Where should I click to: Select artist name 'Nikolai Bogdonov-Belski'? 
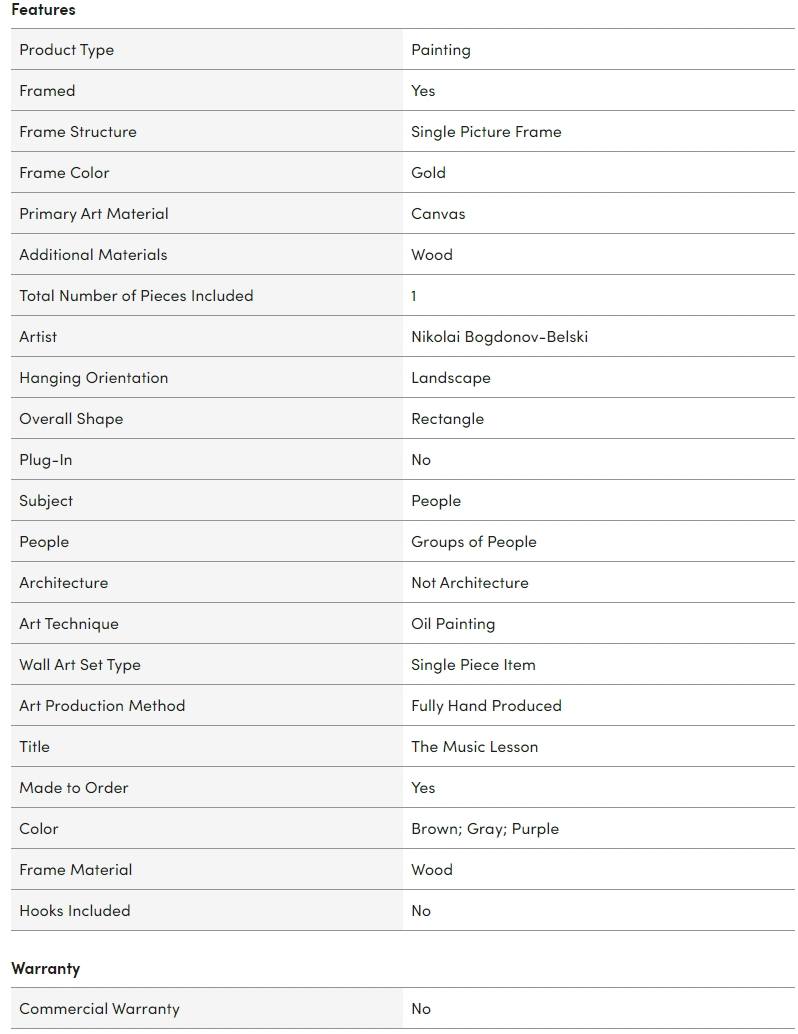[x=499, y=337]
